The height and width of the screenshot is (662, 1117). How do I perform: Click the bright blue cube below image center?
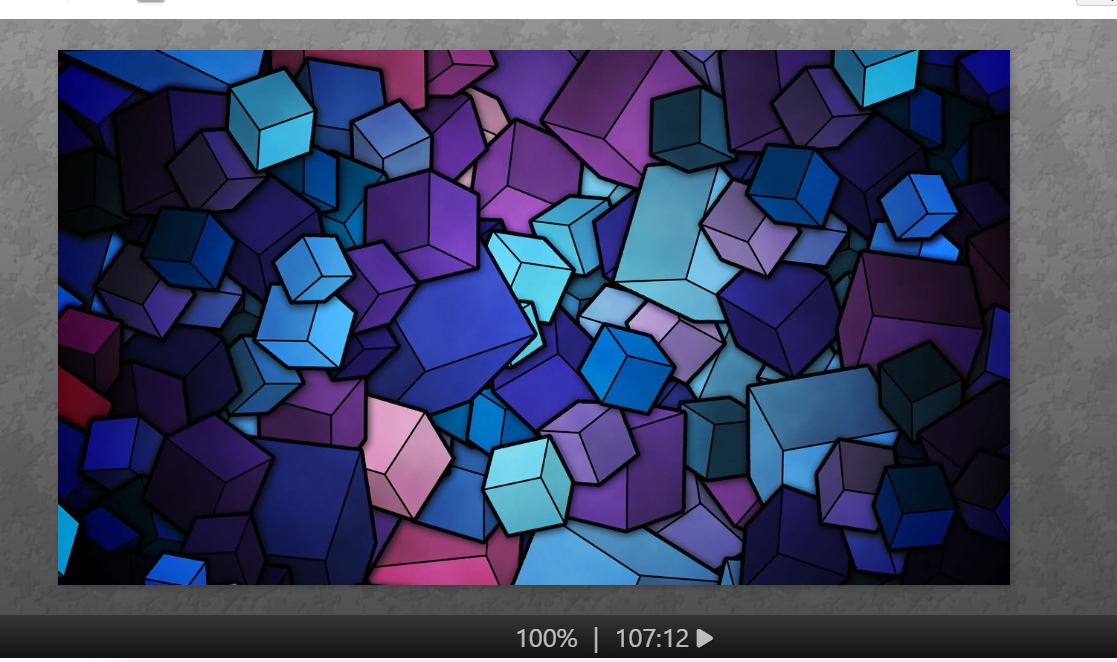(627, 367)
